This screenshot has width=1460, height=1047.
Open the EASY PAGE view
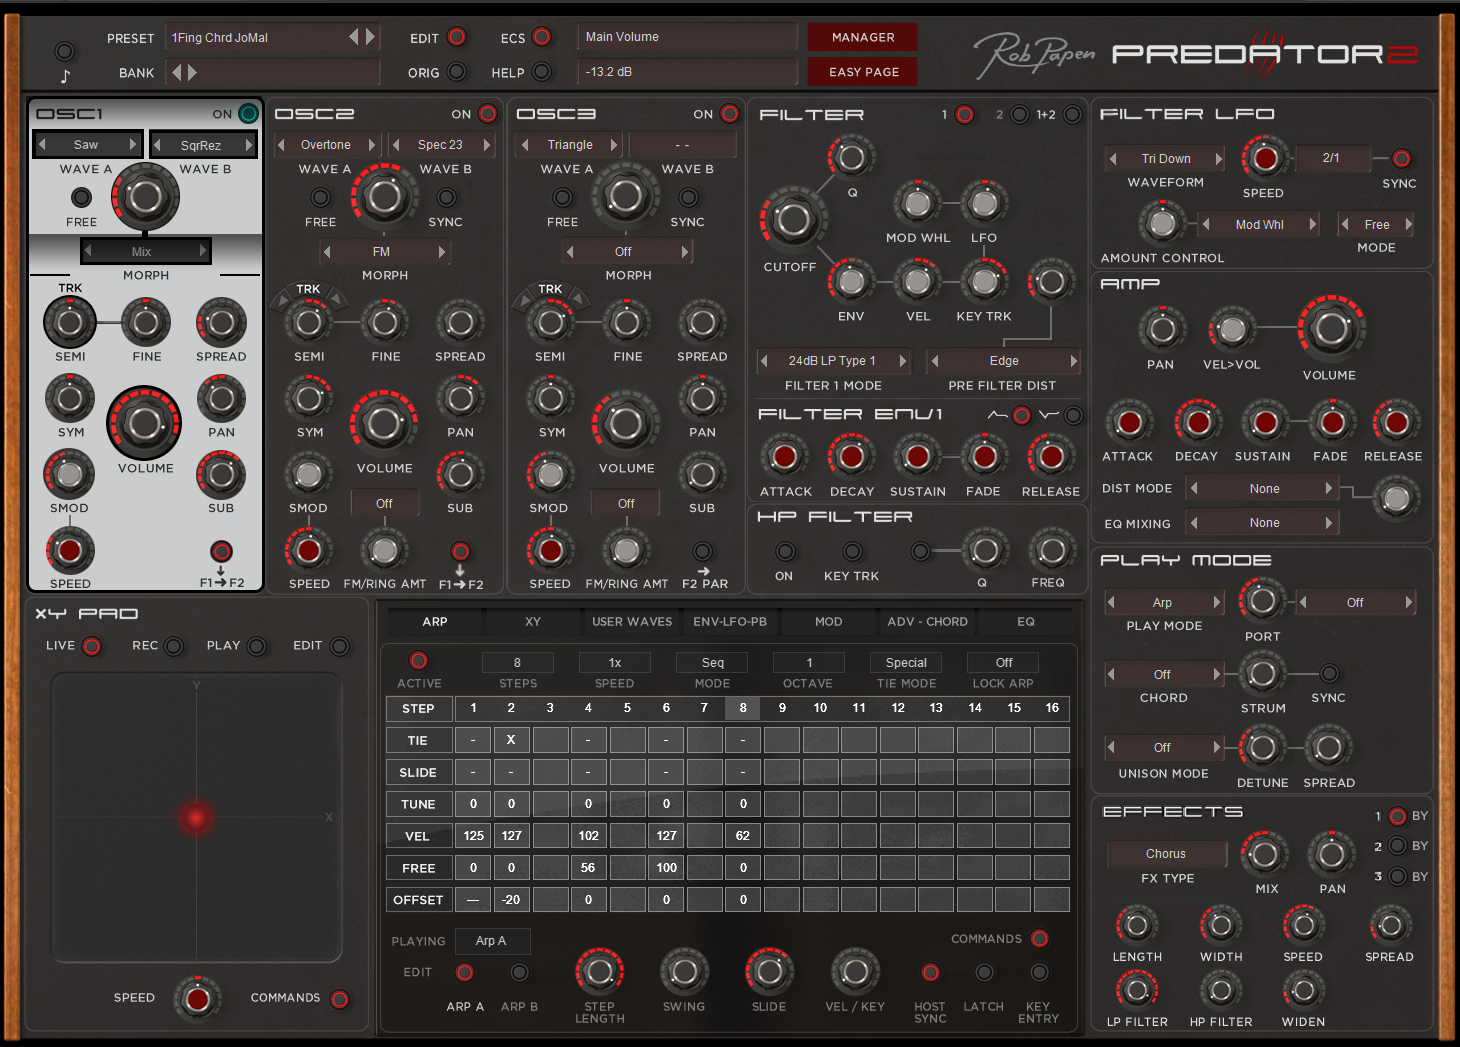(863, 72)
